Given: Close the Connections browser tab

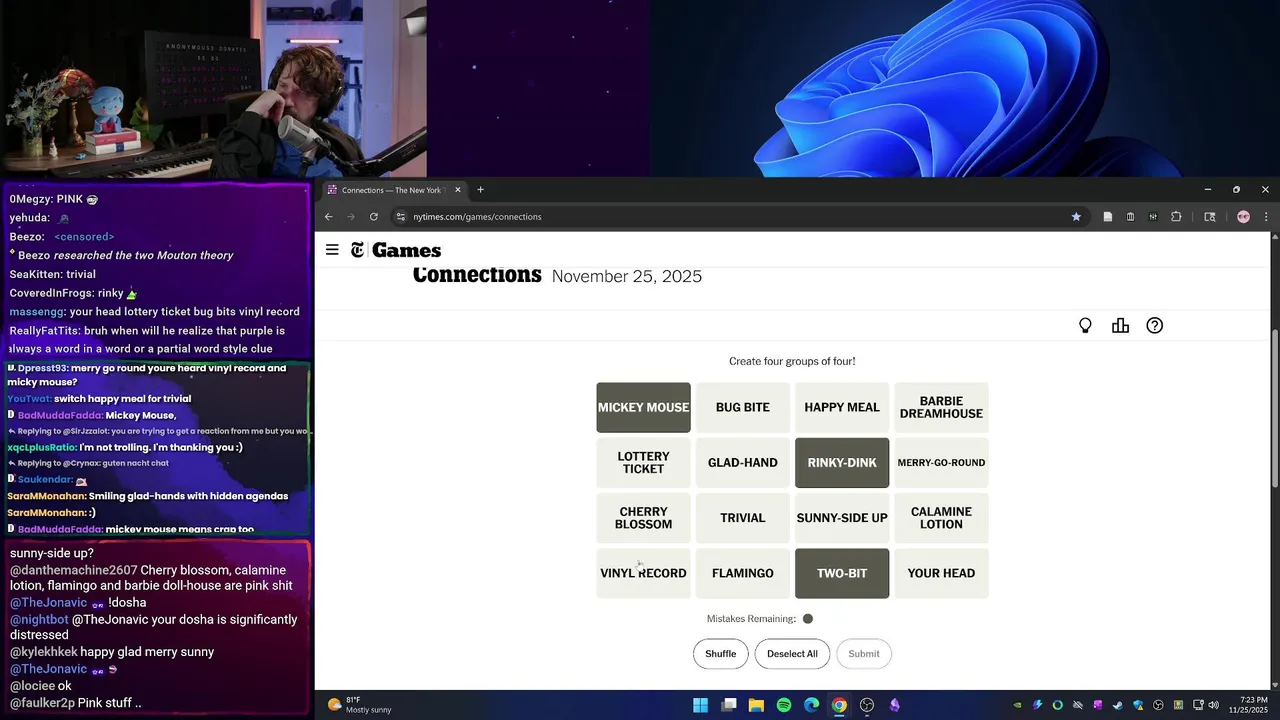Looking at the screenshot, I should (458, 190).
